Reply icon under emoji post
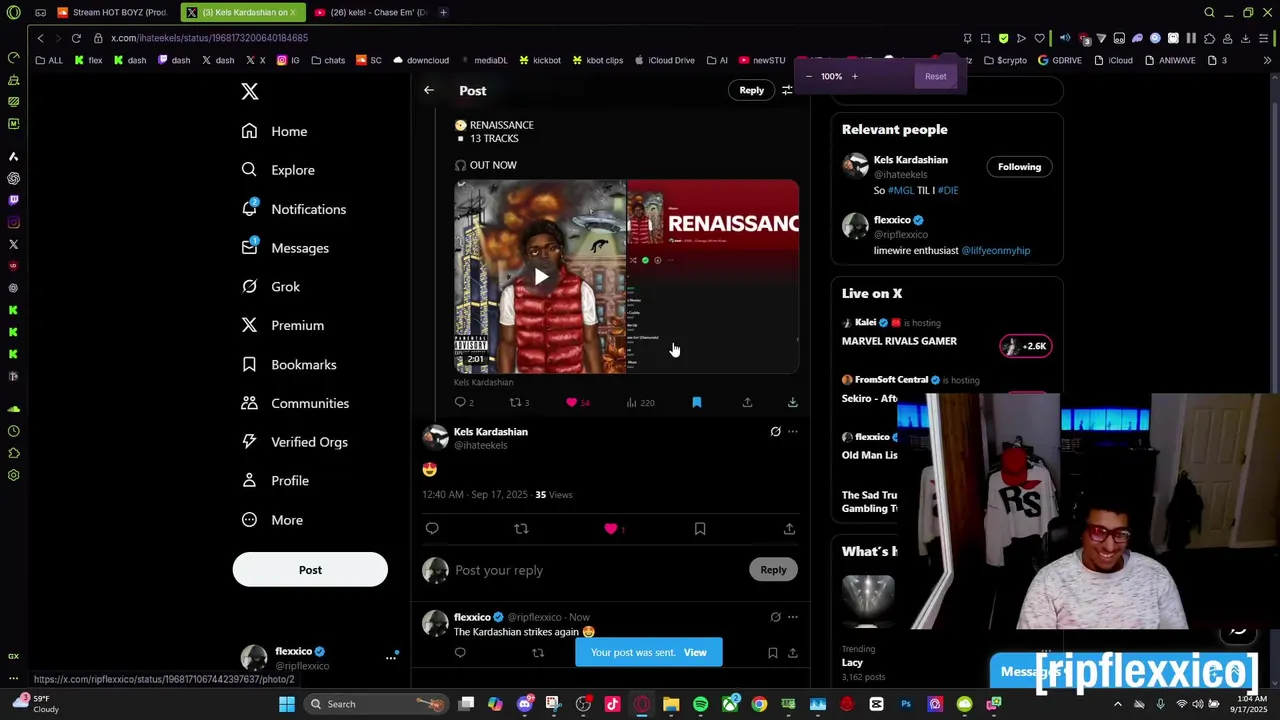Viewport: 1280px width, 720px height. coord(432,528)
